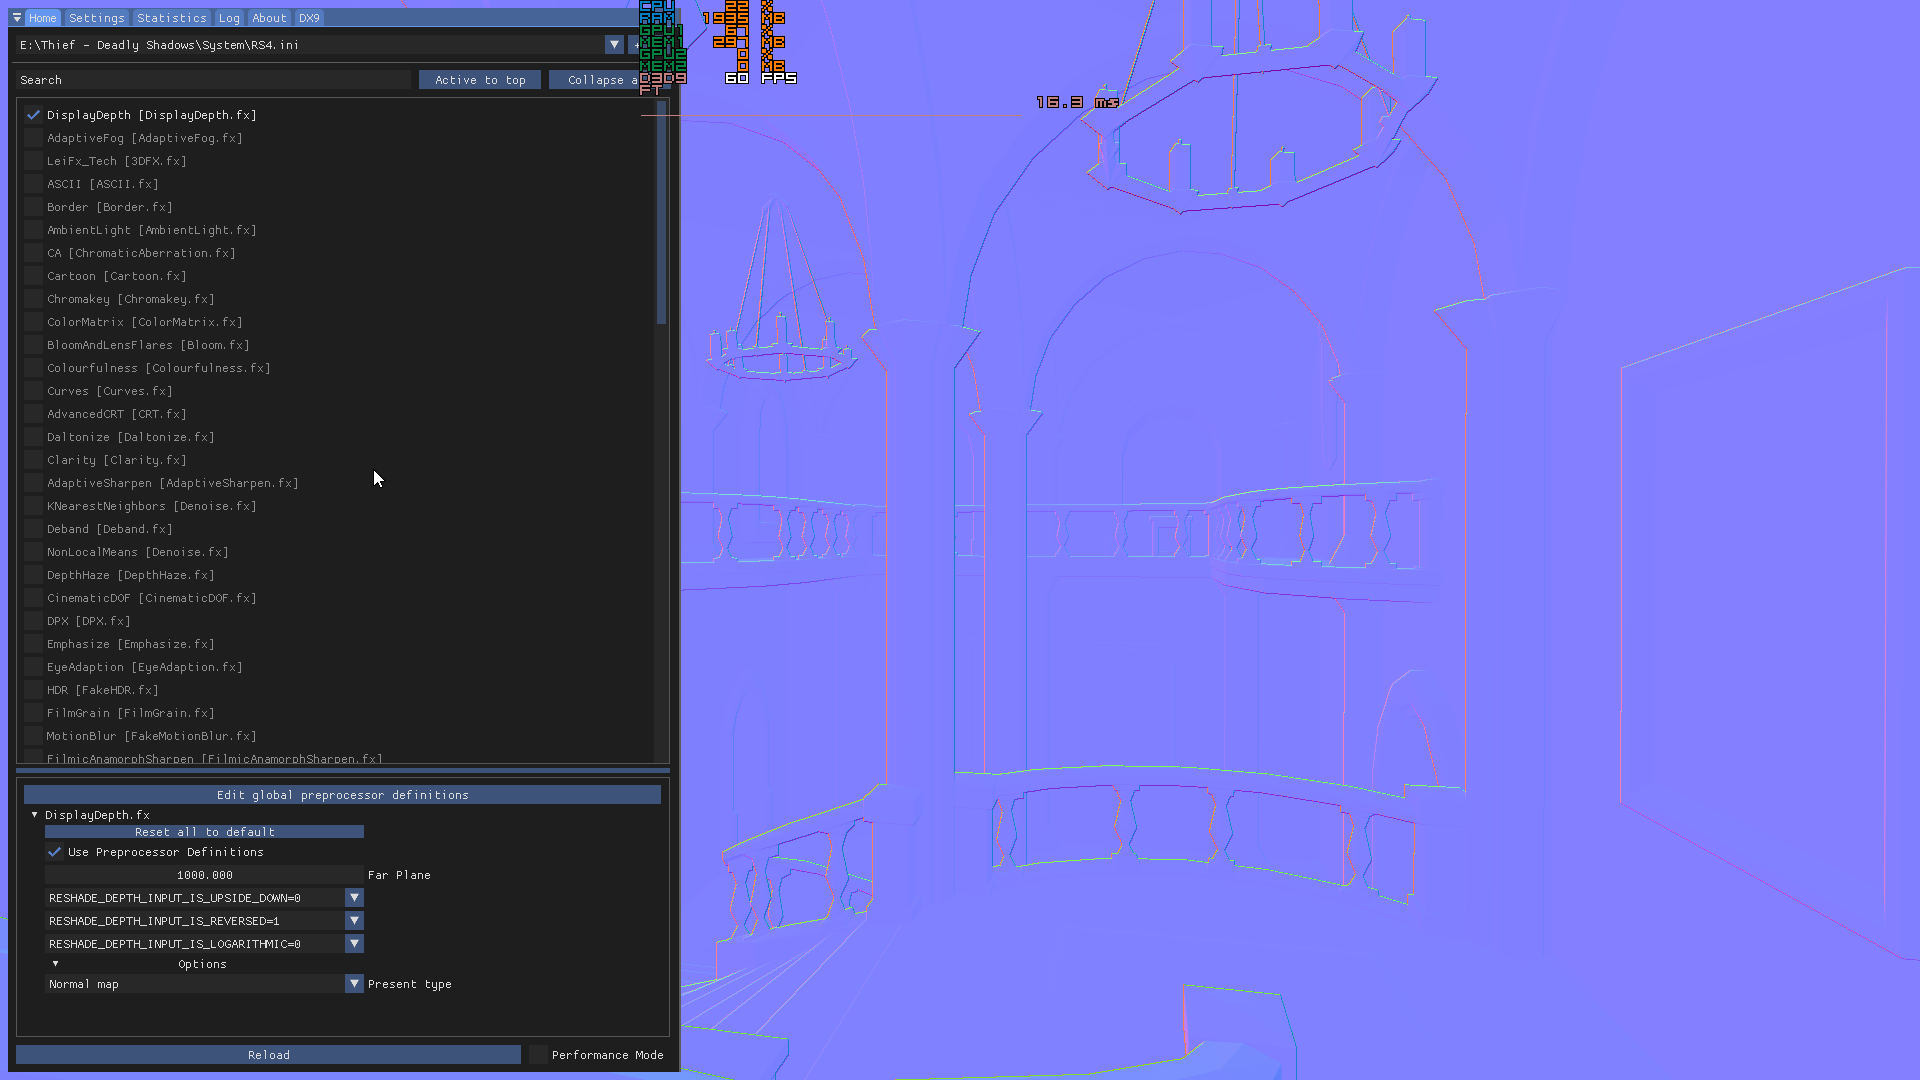Switch to the Home tab

(42, 18)
